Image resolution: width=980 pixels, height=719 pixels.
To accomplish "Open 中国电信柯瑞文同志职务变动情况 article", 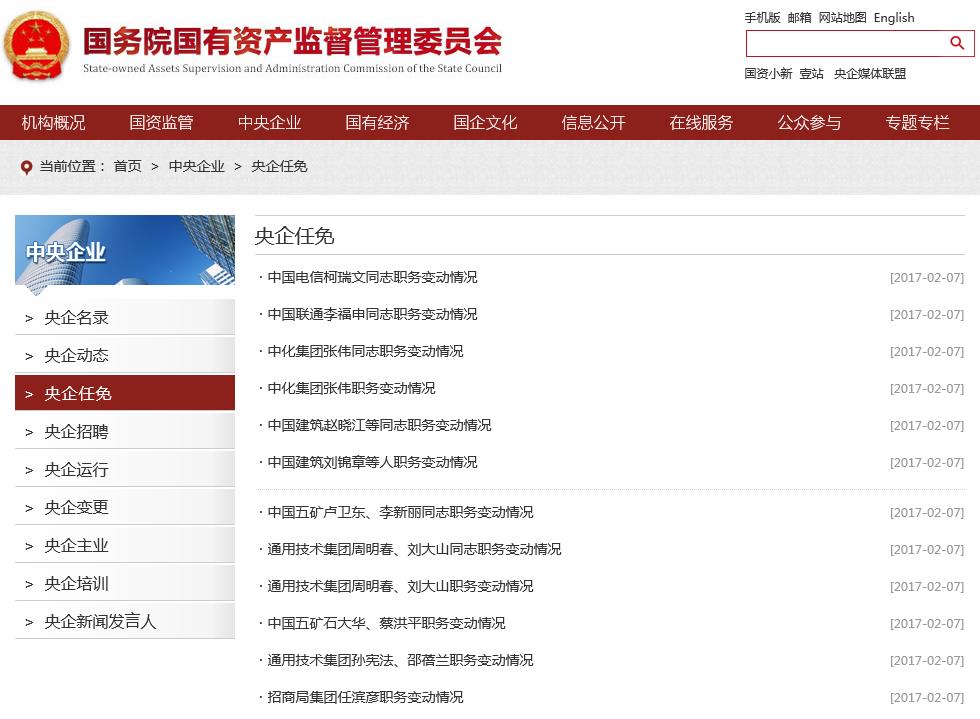I will [372, 277].
